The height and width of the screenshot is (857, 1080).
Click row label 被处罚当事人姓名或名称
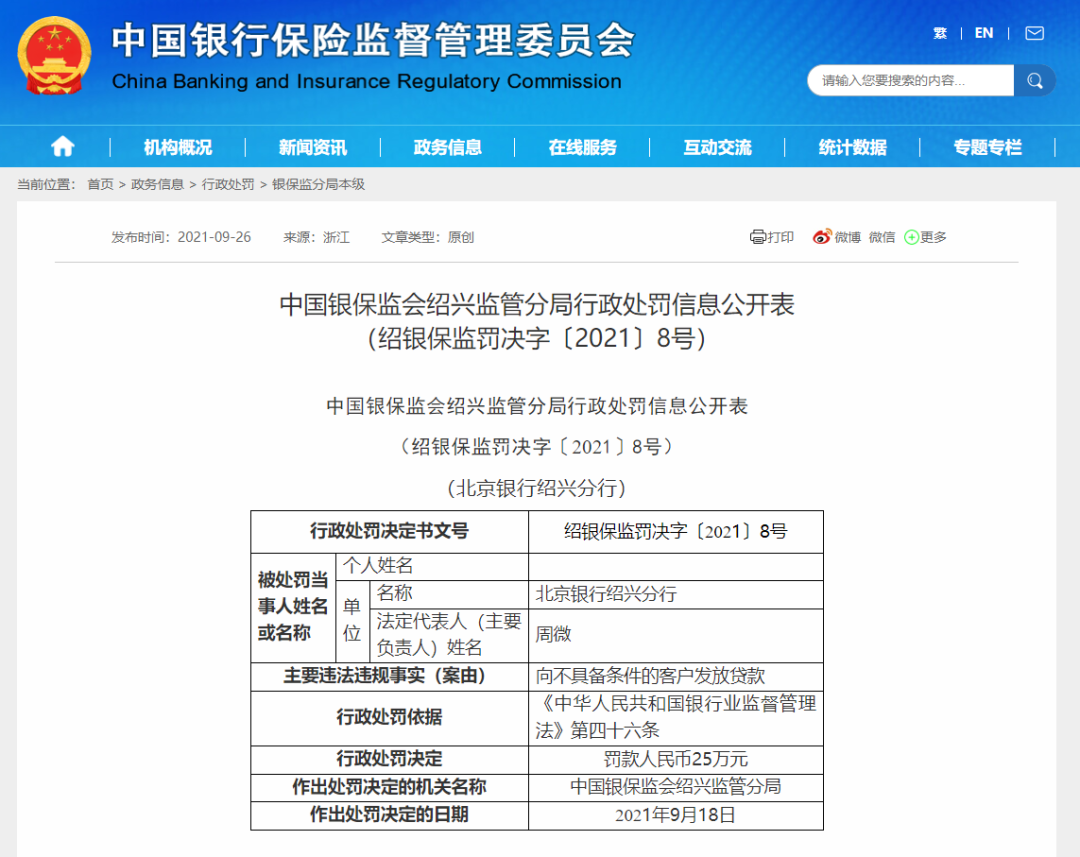[293, 607]
